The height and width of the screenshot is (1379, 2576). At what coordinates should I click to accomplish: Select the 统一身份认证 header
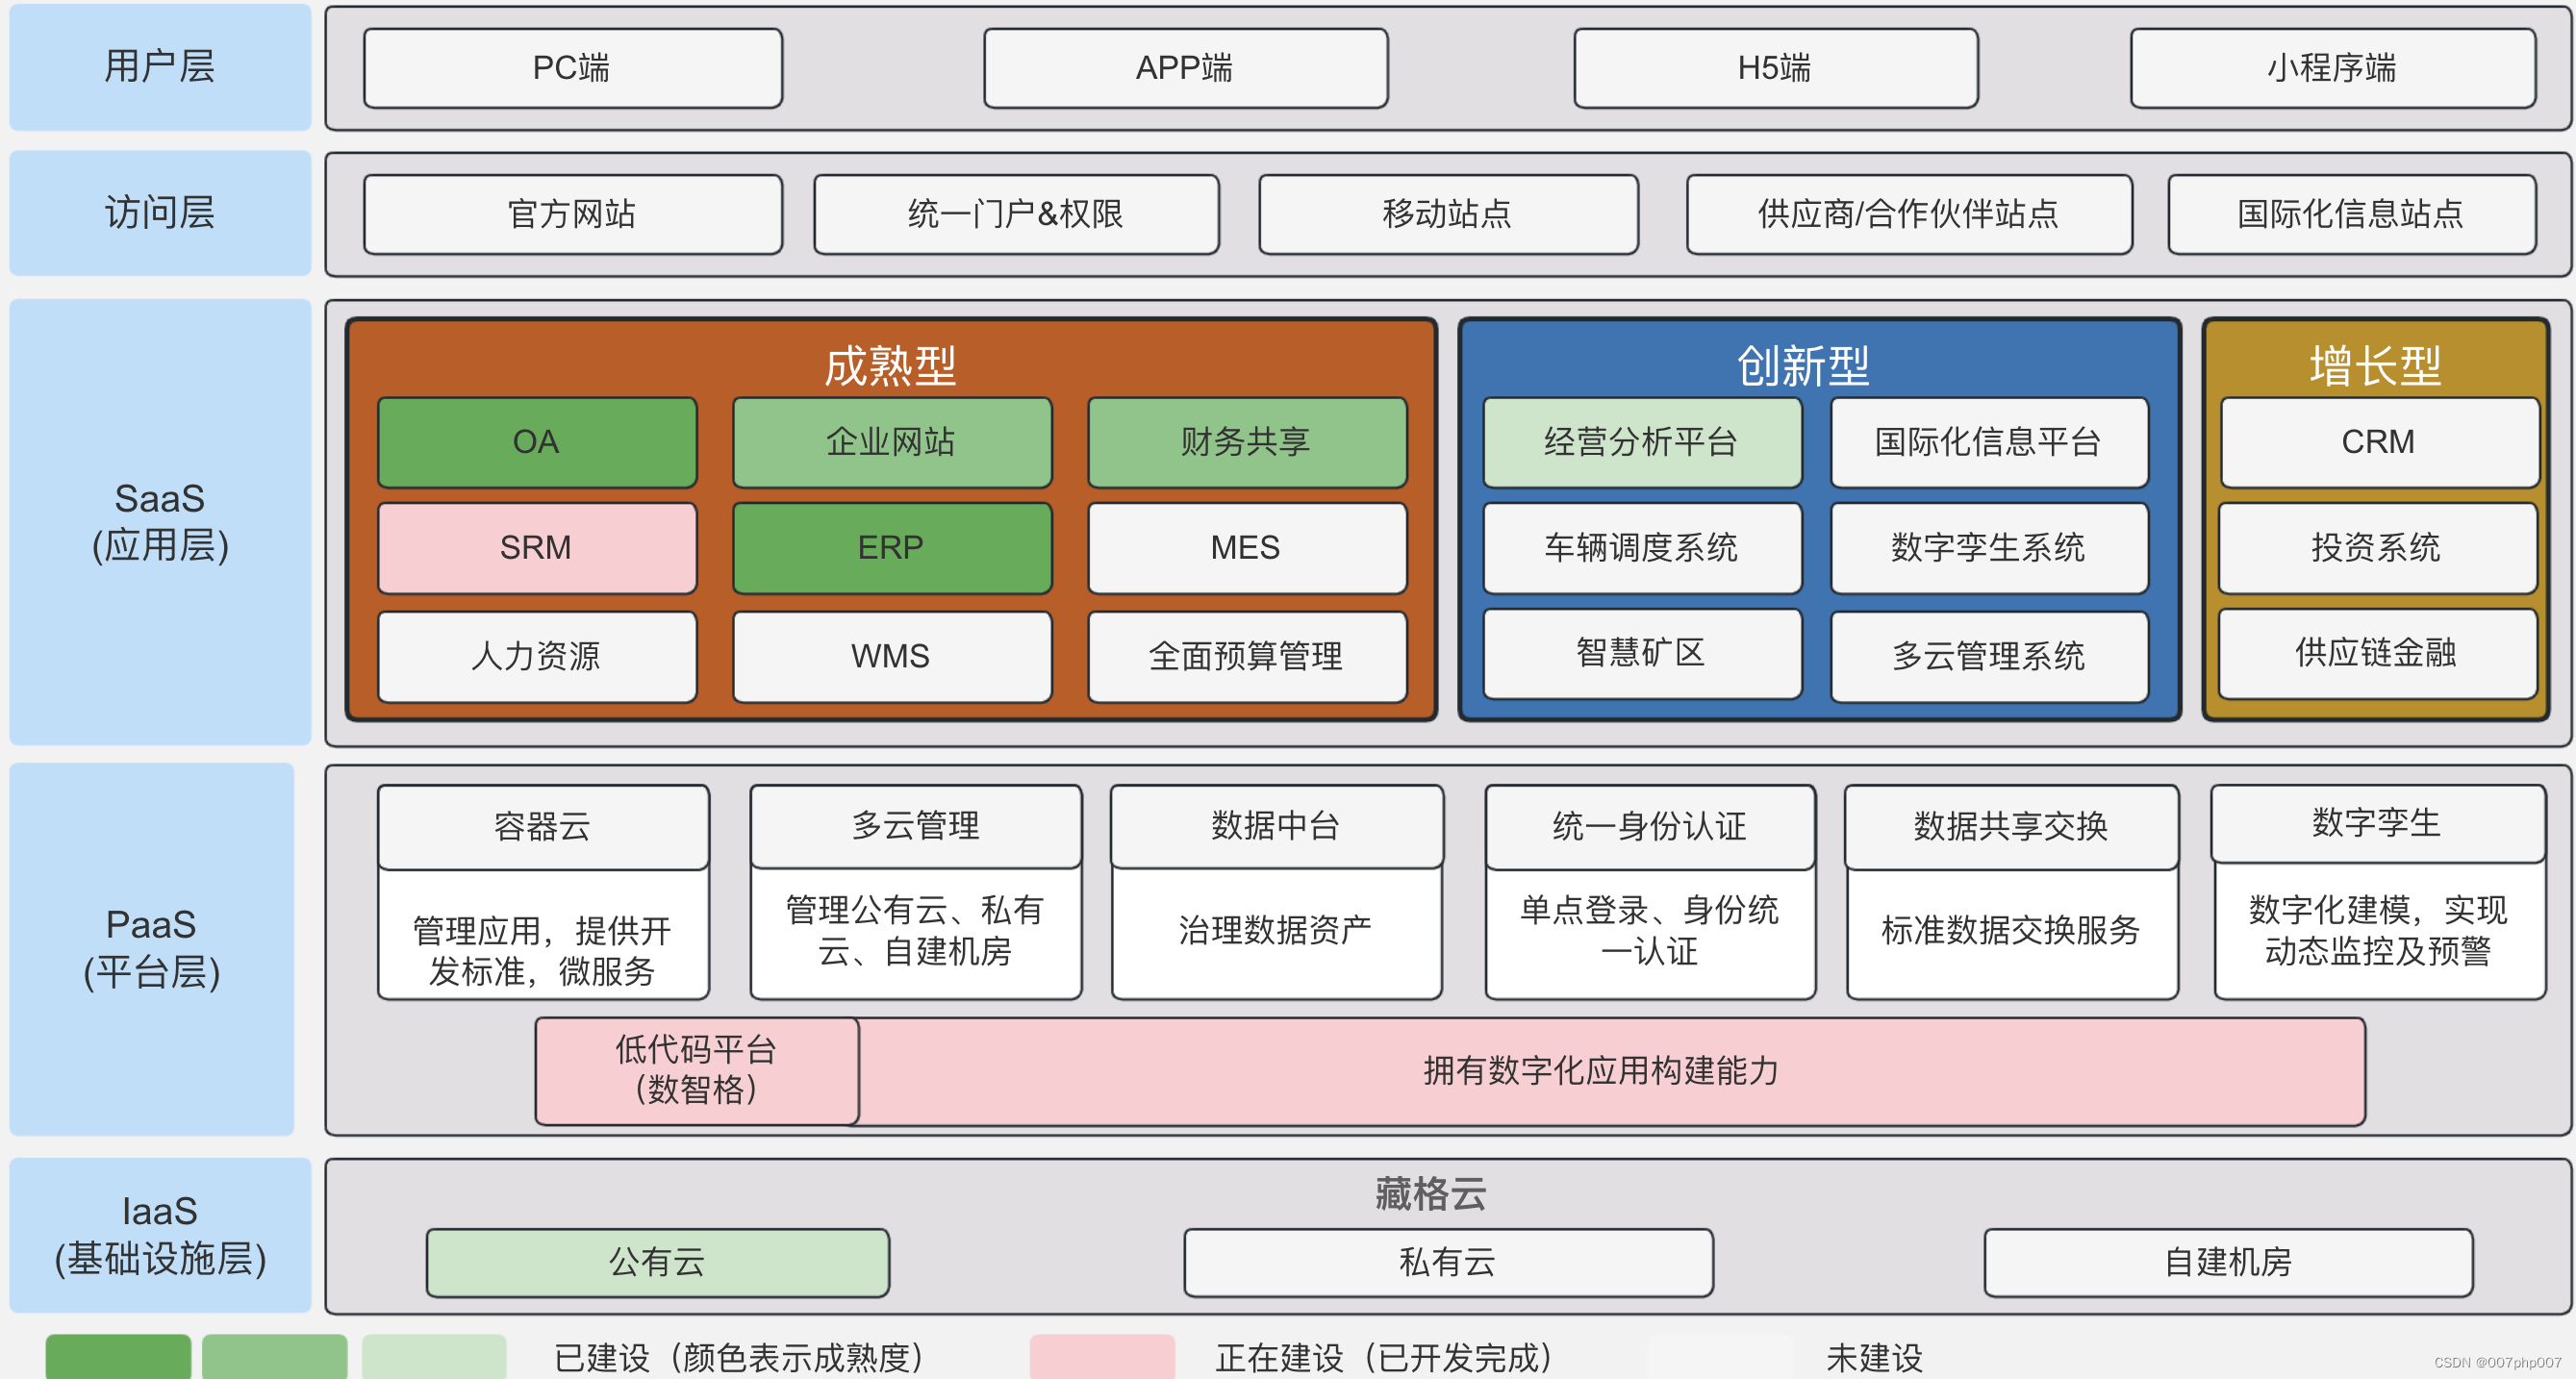tap(1650, 827)
